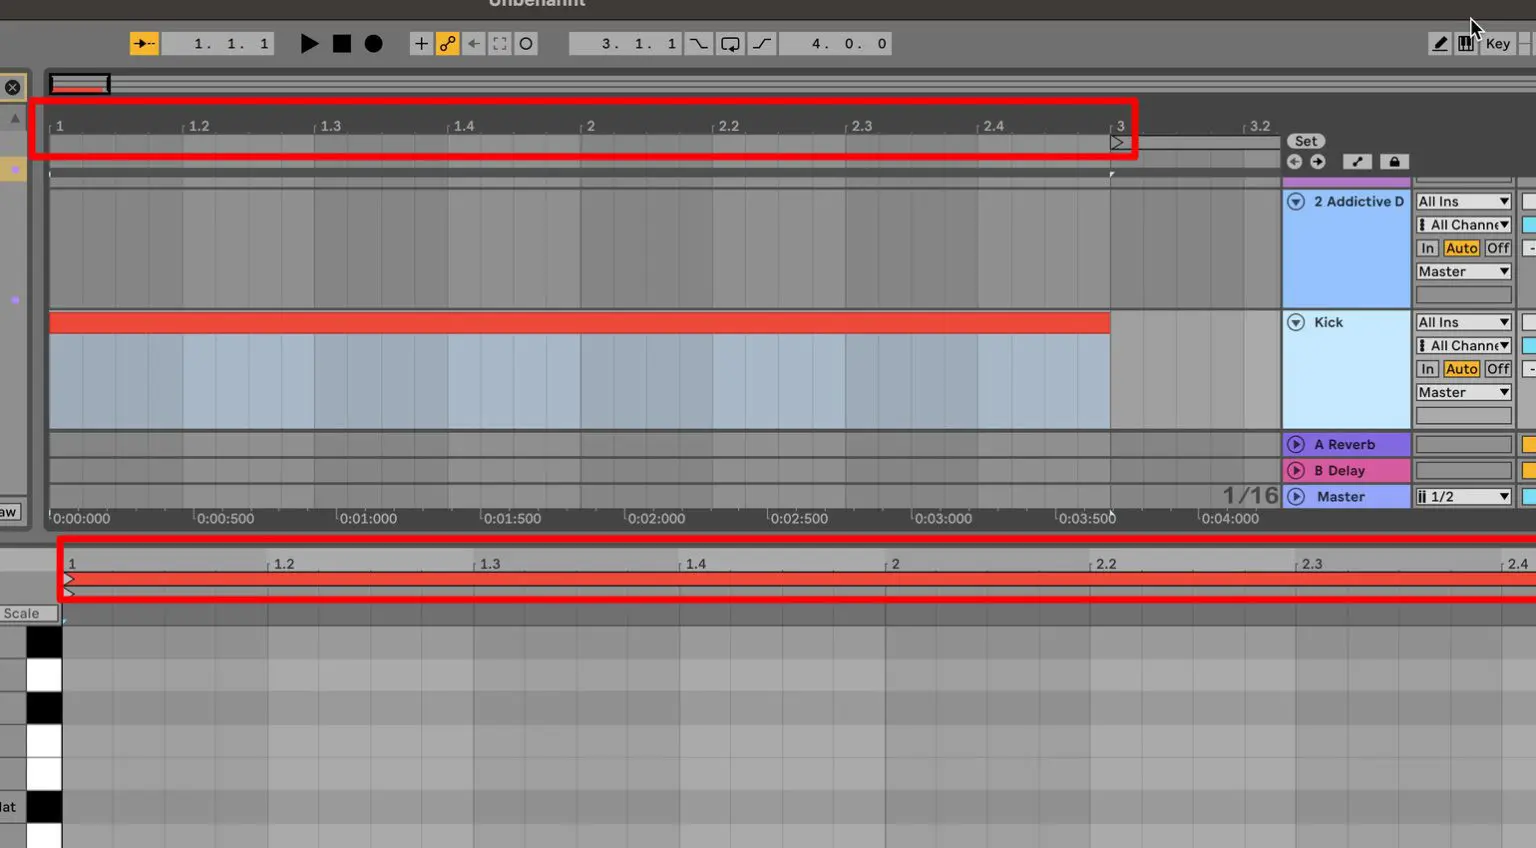Collapse the Kick track with its triangle
Screen dimensions: 1536x848
1296,322
